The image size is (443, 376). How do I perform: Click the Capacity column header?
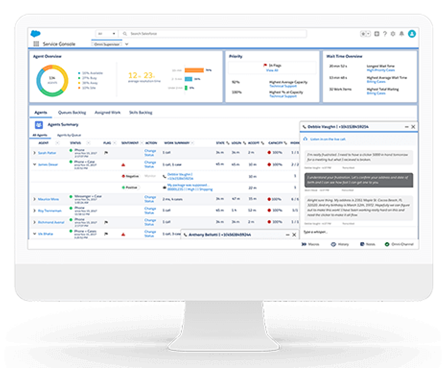coord(276,143)
